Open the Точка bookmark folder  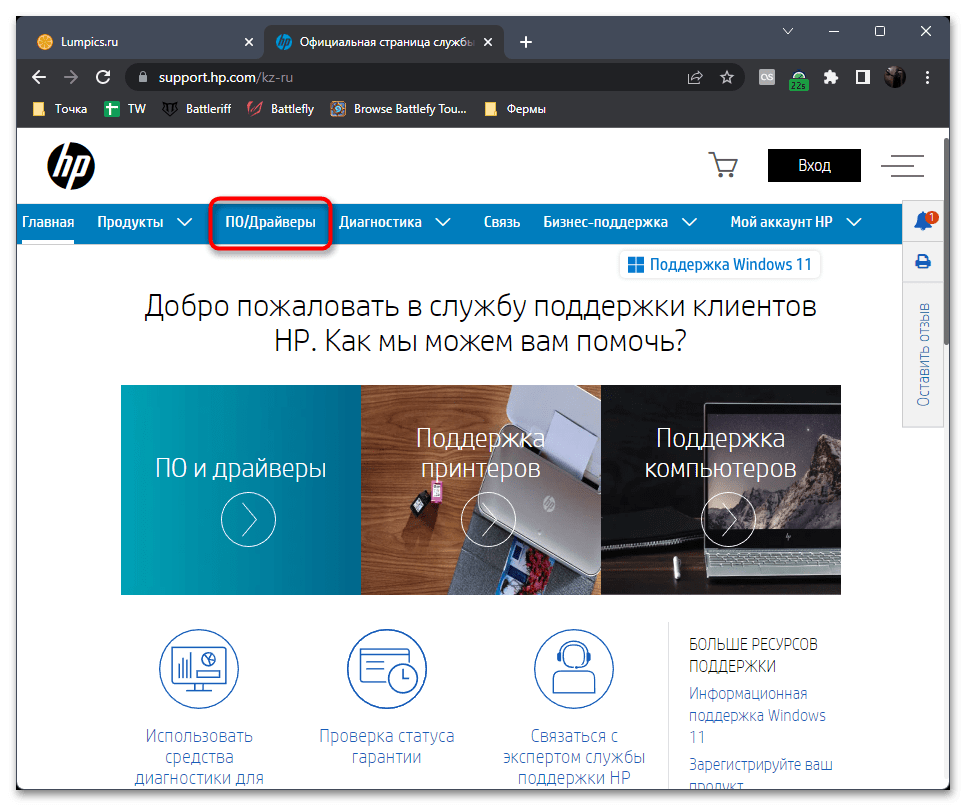tap(59, 109)
